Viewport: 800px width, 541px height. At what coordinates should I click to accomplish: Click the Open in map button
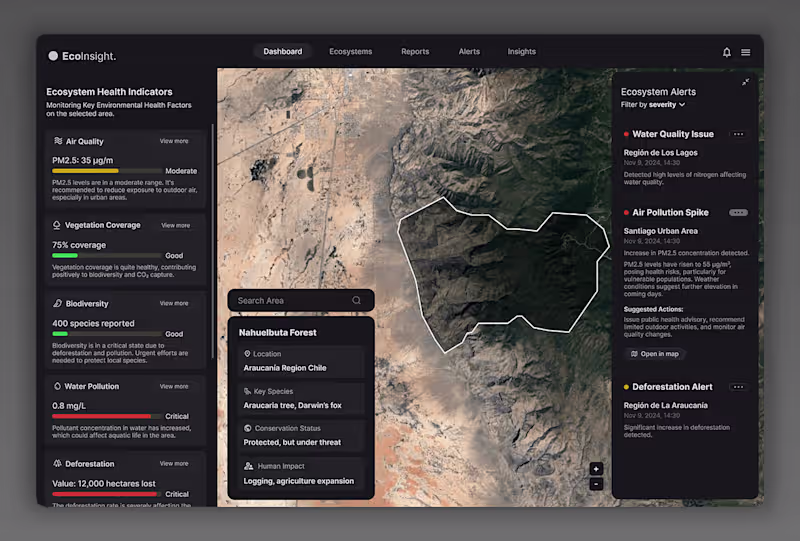pyautogui.click(x=655, y=354)
